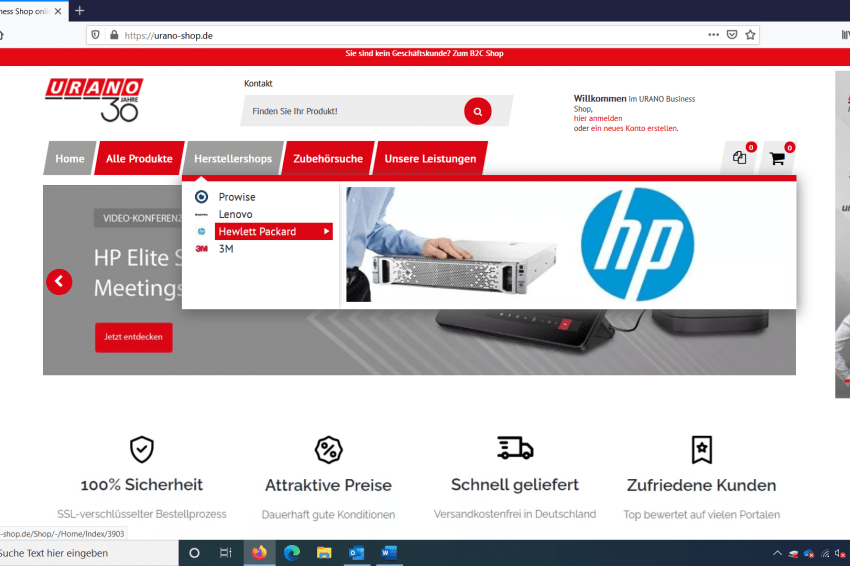Open the Unsere Leistungen navigation tab

click(x=430, y=158)
